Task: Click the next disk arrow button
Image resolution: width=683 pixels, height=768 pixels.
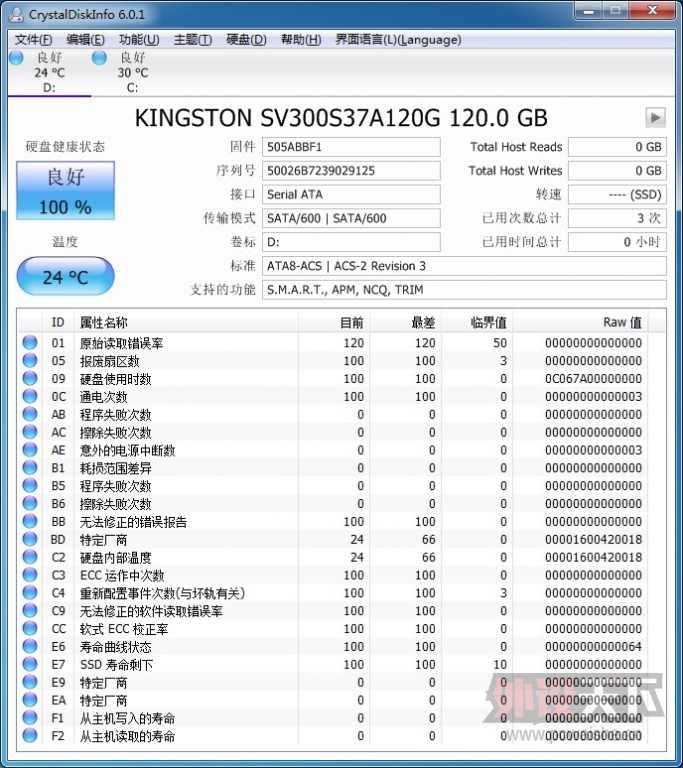Action: click(655, 118)
